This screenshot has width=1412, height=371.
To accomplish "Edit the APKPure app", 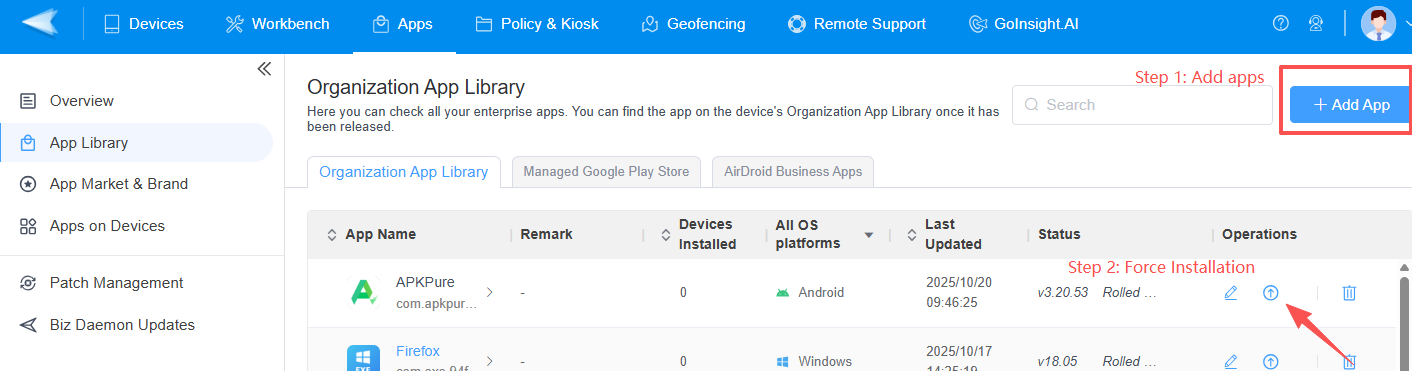I will [x=1231, y=293].
